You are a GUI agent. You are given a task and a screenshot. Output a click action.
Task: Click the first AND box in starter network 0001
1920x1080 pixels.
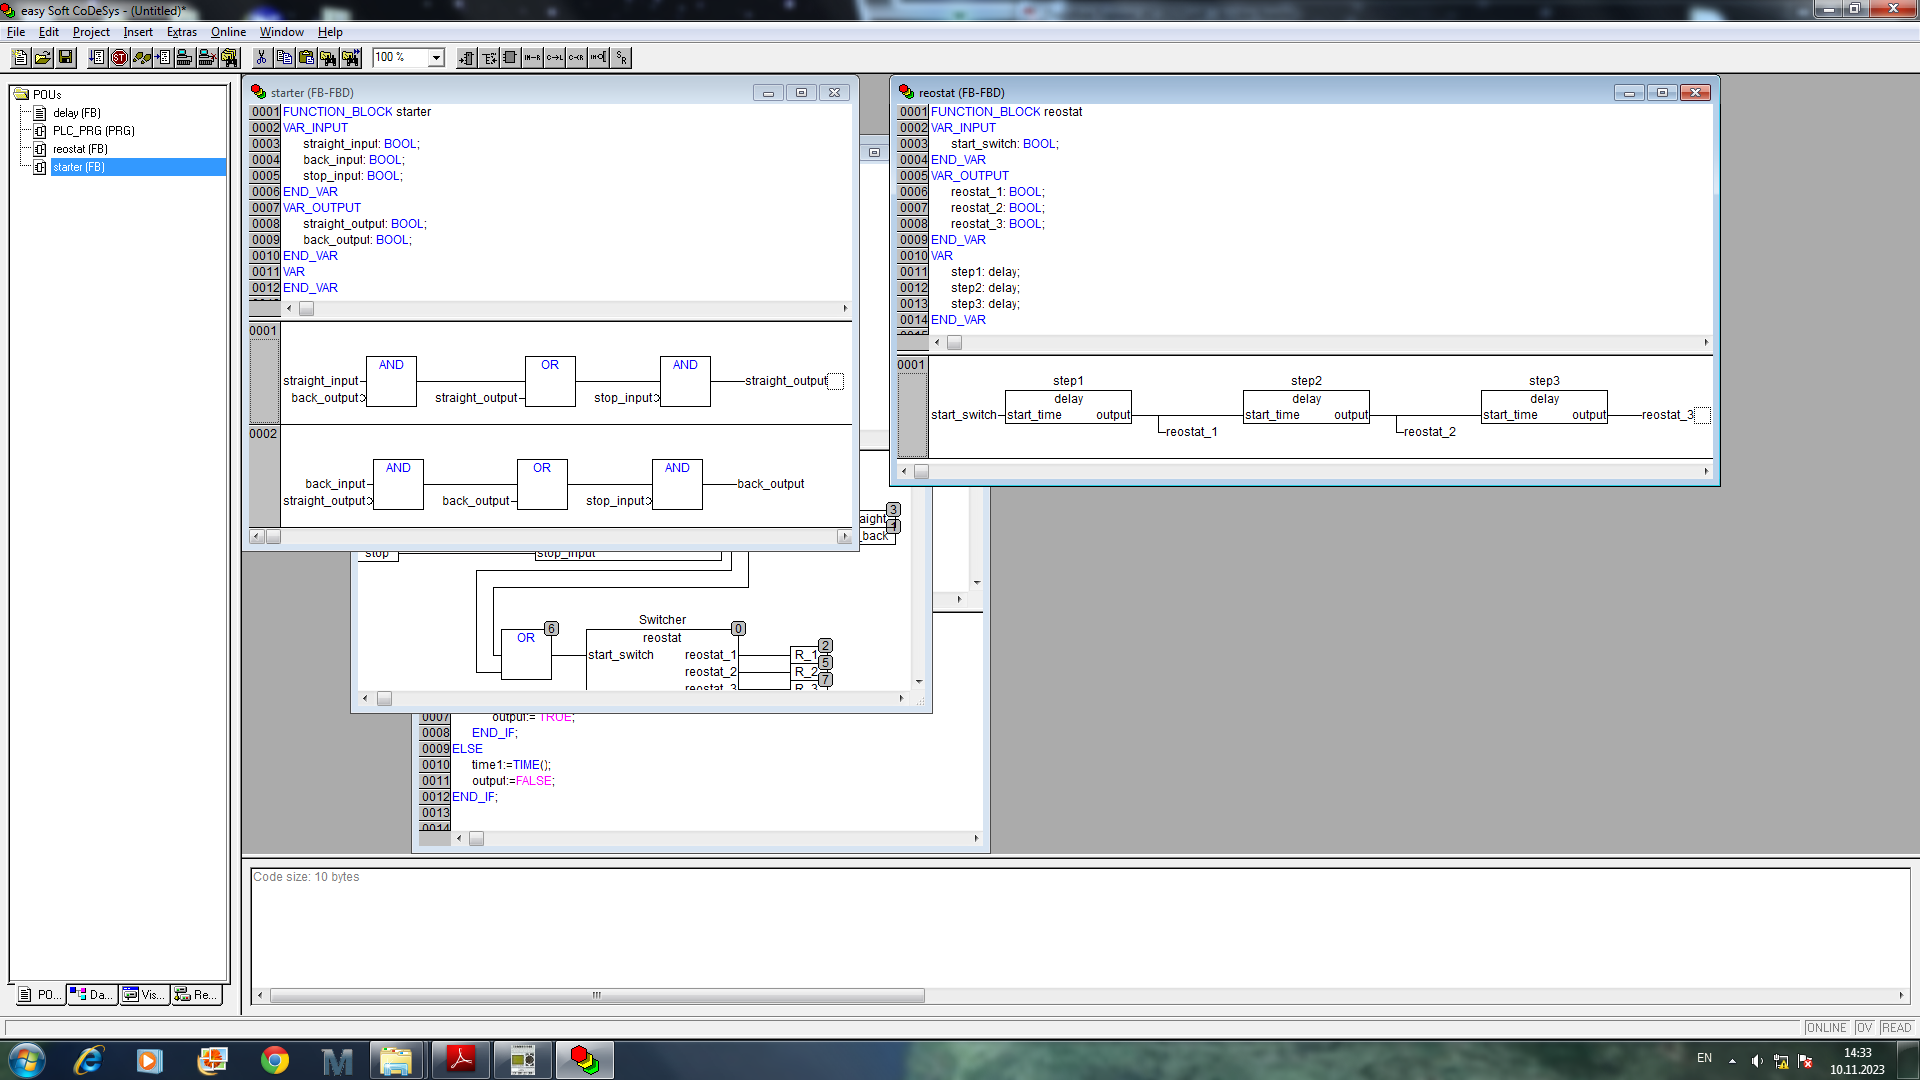coord(391,381)
